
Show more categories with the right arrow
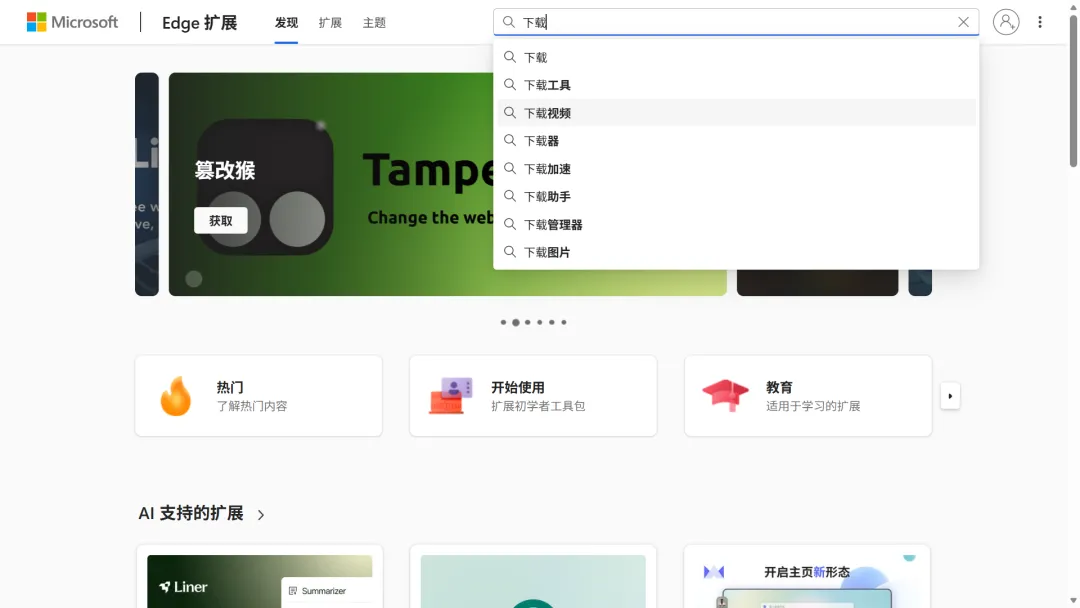pyautogui.click(x=950, y=396)
